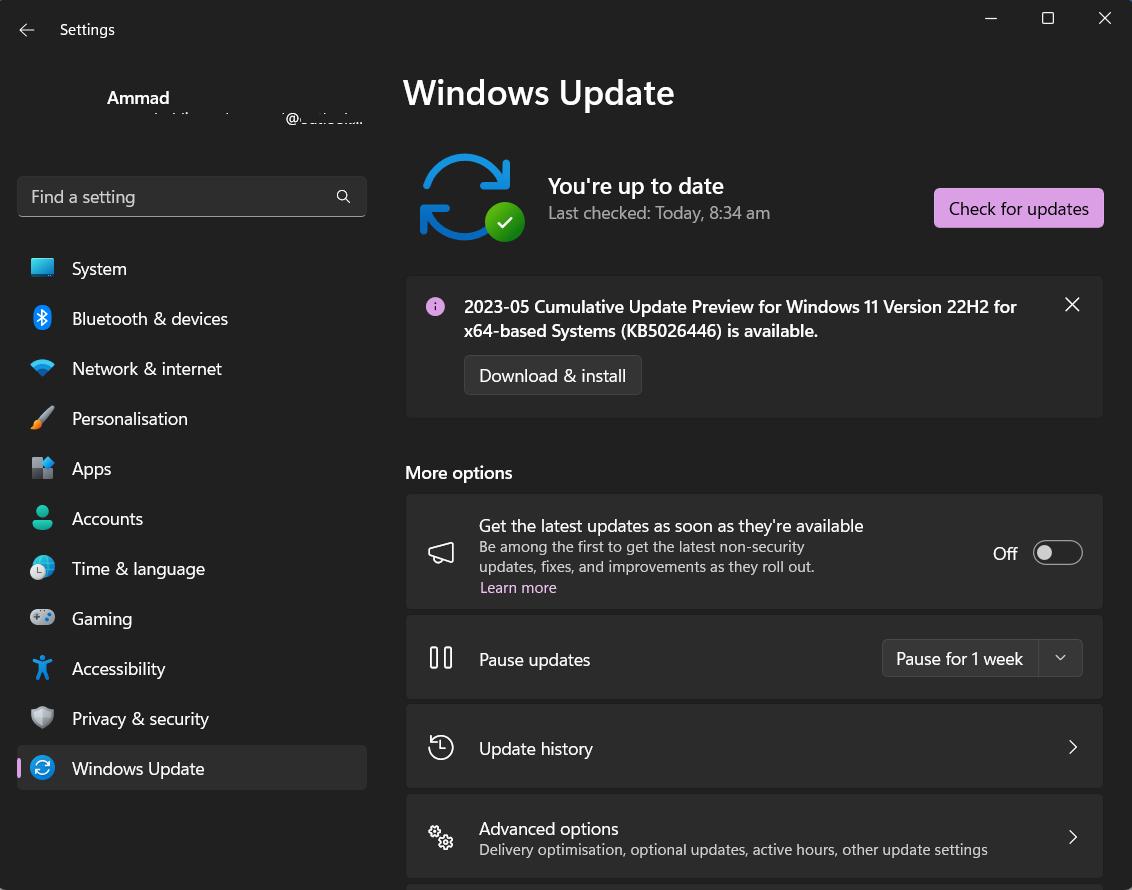Select the Accounts icon
This screenshot has height=890, width=1132.
pyautogui.click(x=42, y=518)
